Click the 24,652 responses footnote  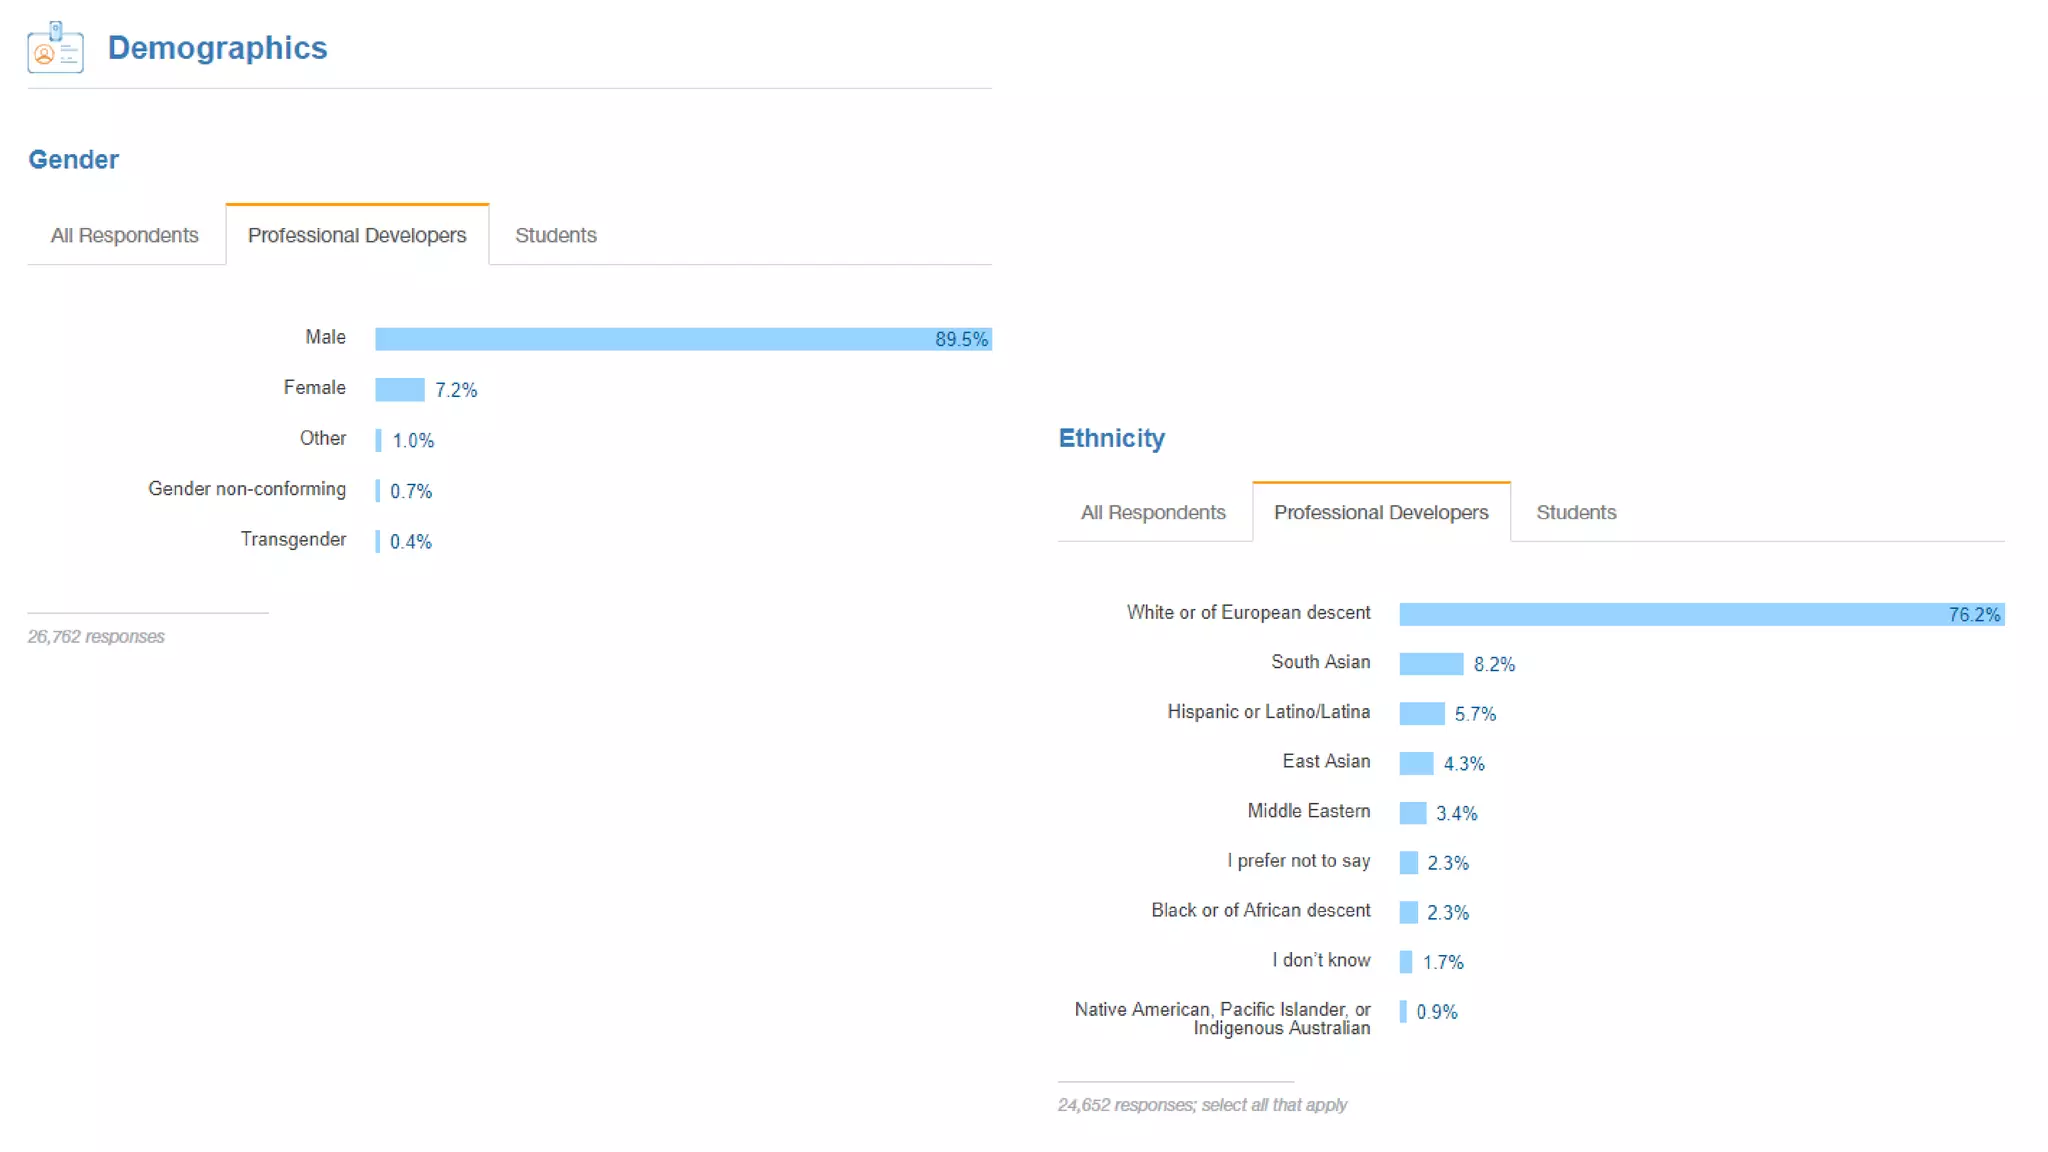(1202, 1105)
